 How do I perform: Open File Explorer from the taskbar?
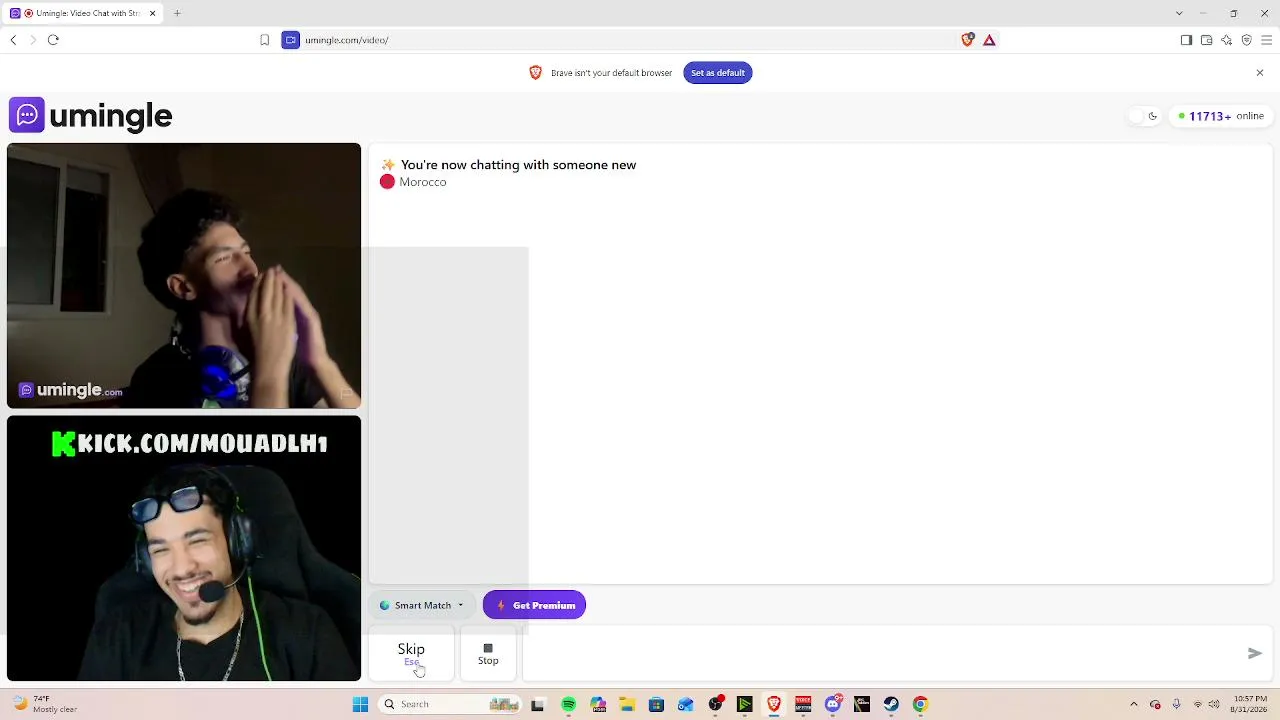[627, 704]
